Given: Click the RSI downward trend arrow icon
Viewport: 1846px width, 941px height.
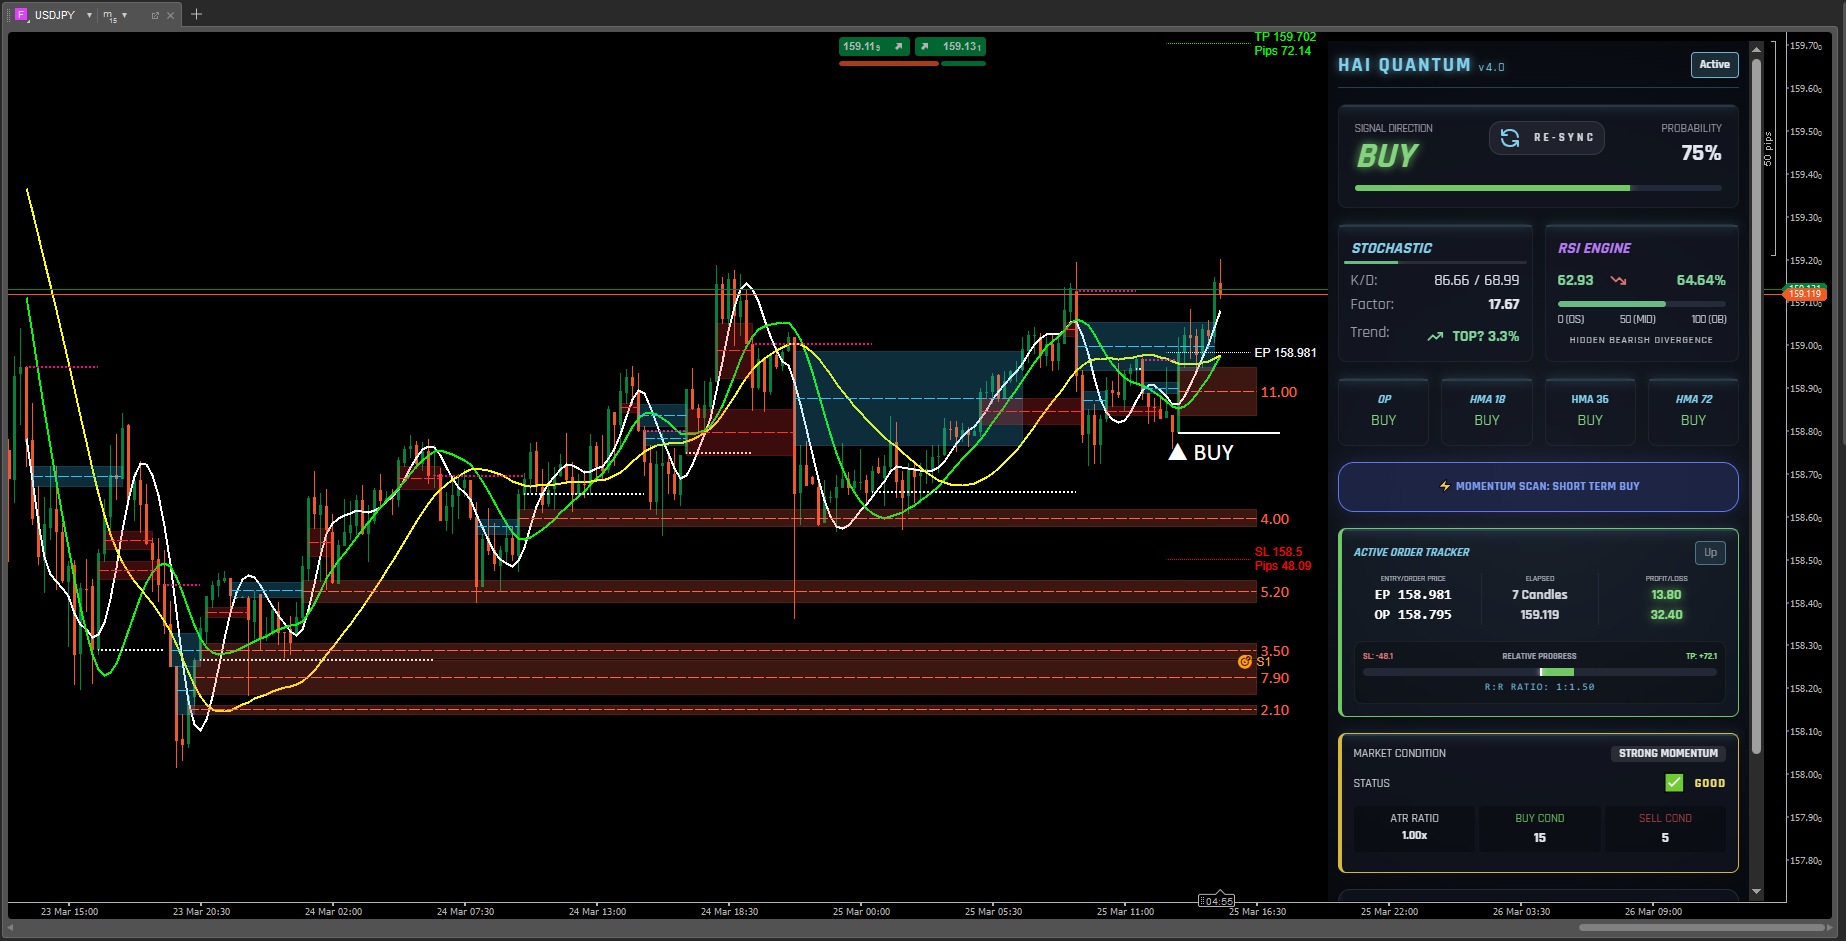Looking at the screenshot, I should pos(1618,281).
